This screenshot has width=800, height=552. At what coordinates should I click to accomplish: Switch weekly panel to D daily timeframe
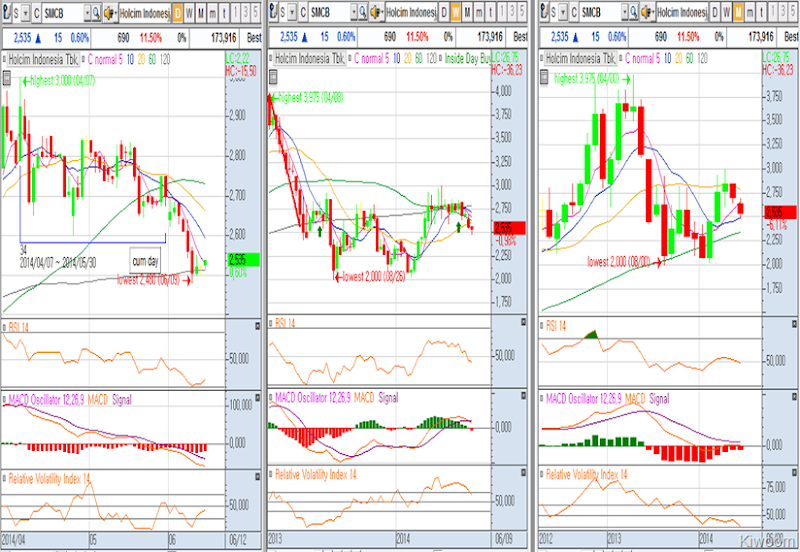point(444,13)
